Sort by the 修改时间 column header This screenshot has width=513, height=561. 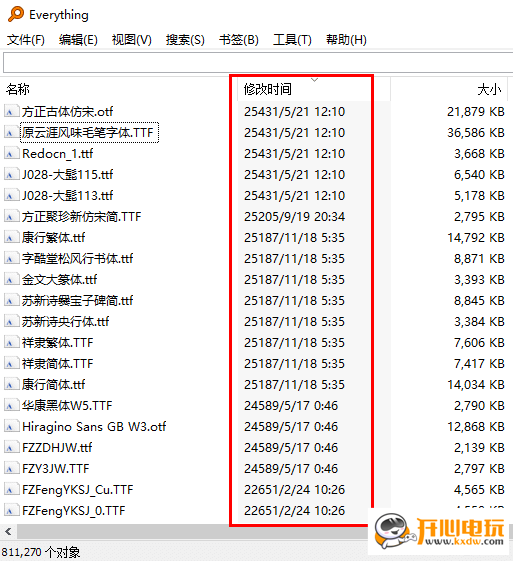pos(268,89)
